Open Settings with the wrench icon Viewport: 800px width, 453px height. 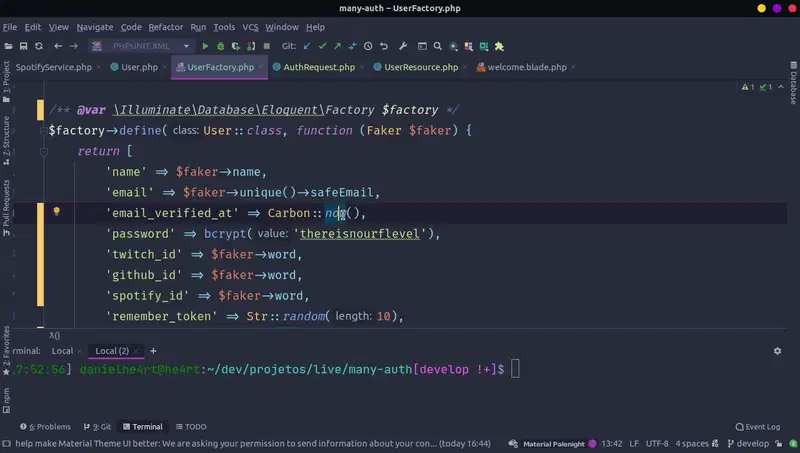(403, 46)
